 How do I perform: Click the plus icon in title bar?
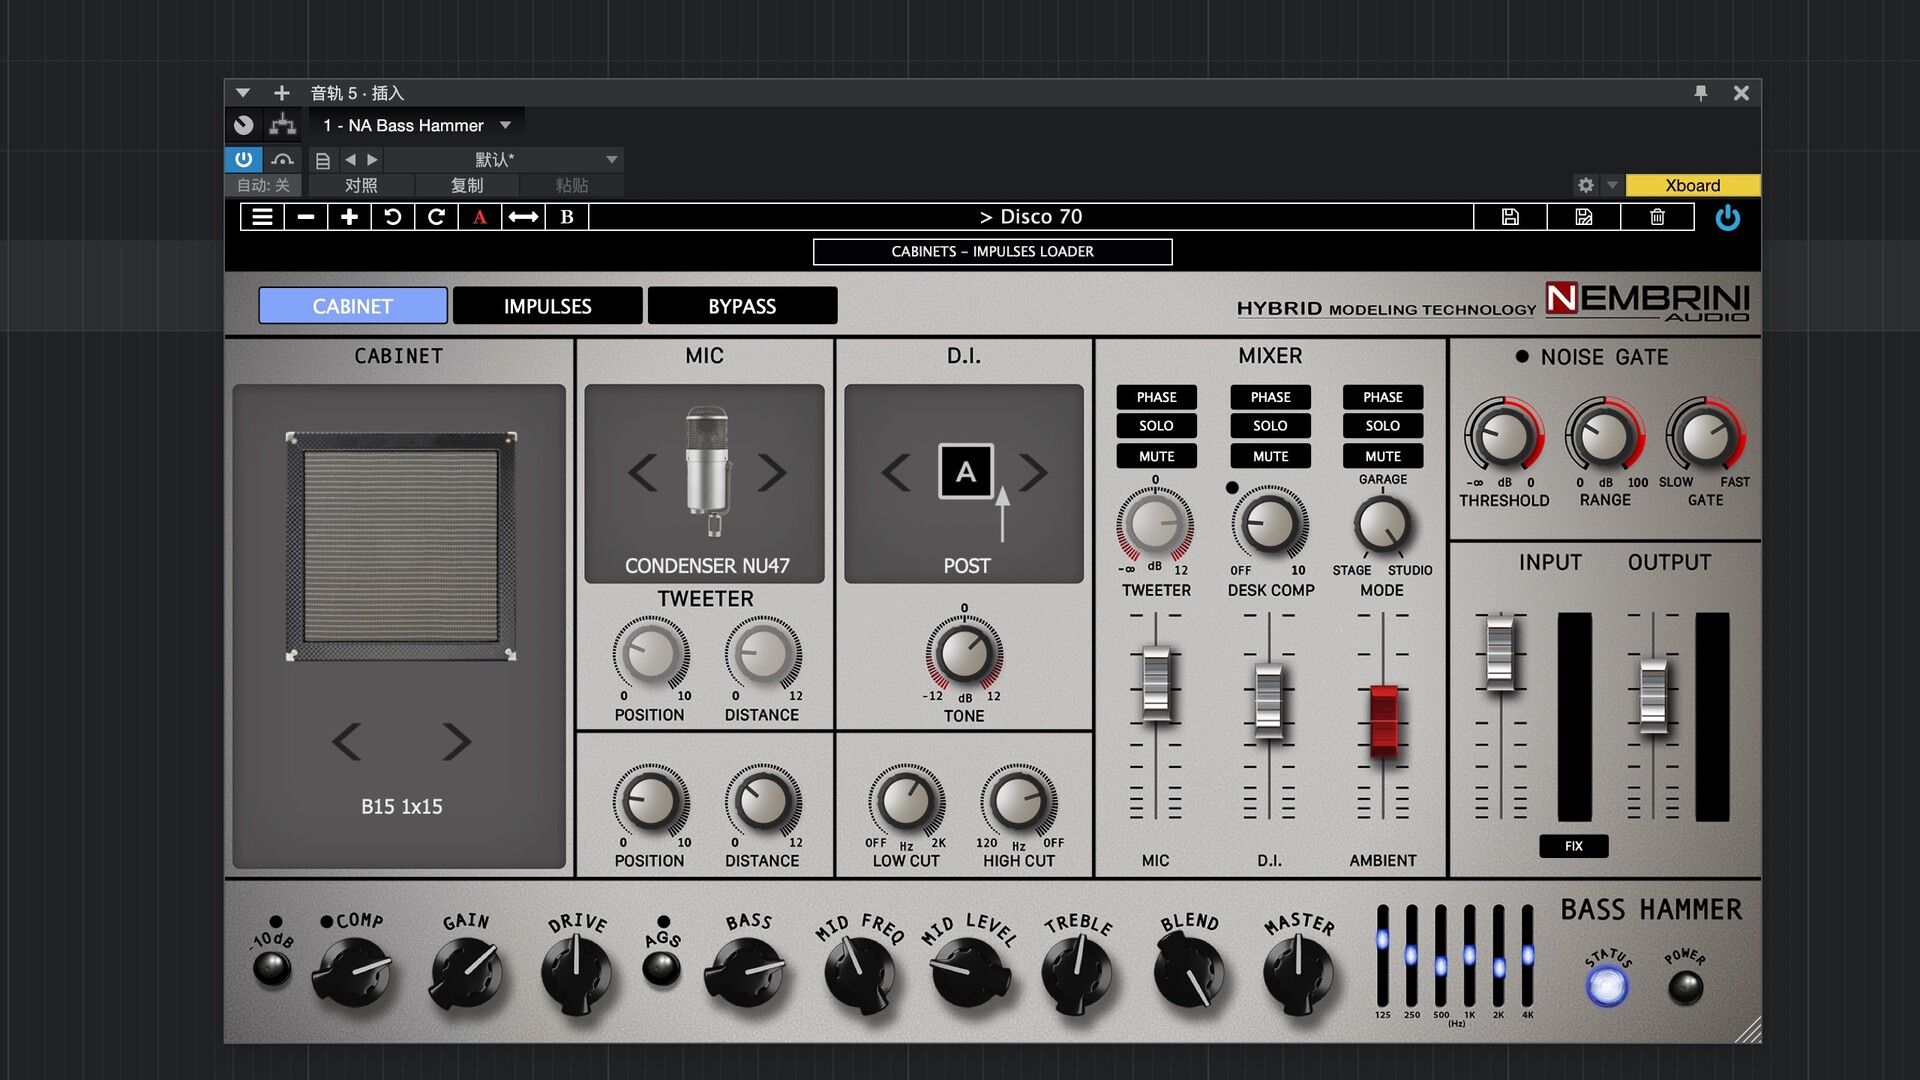pos(282,93)
